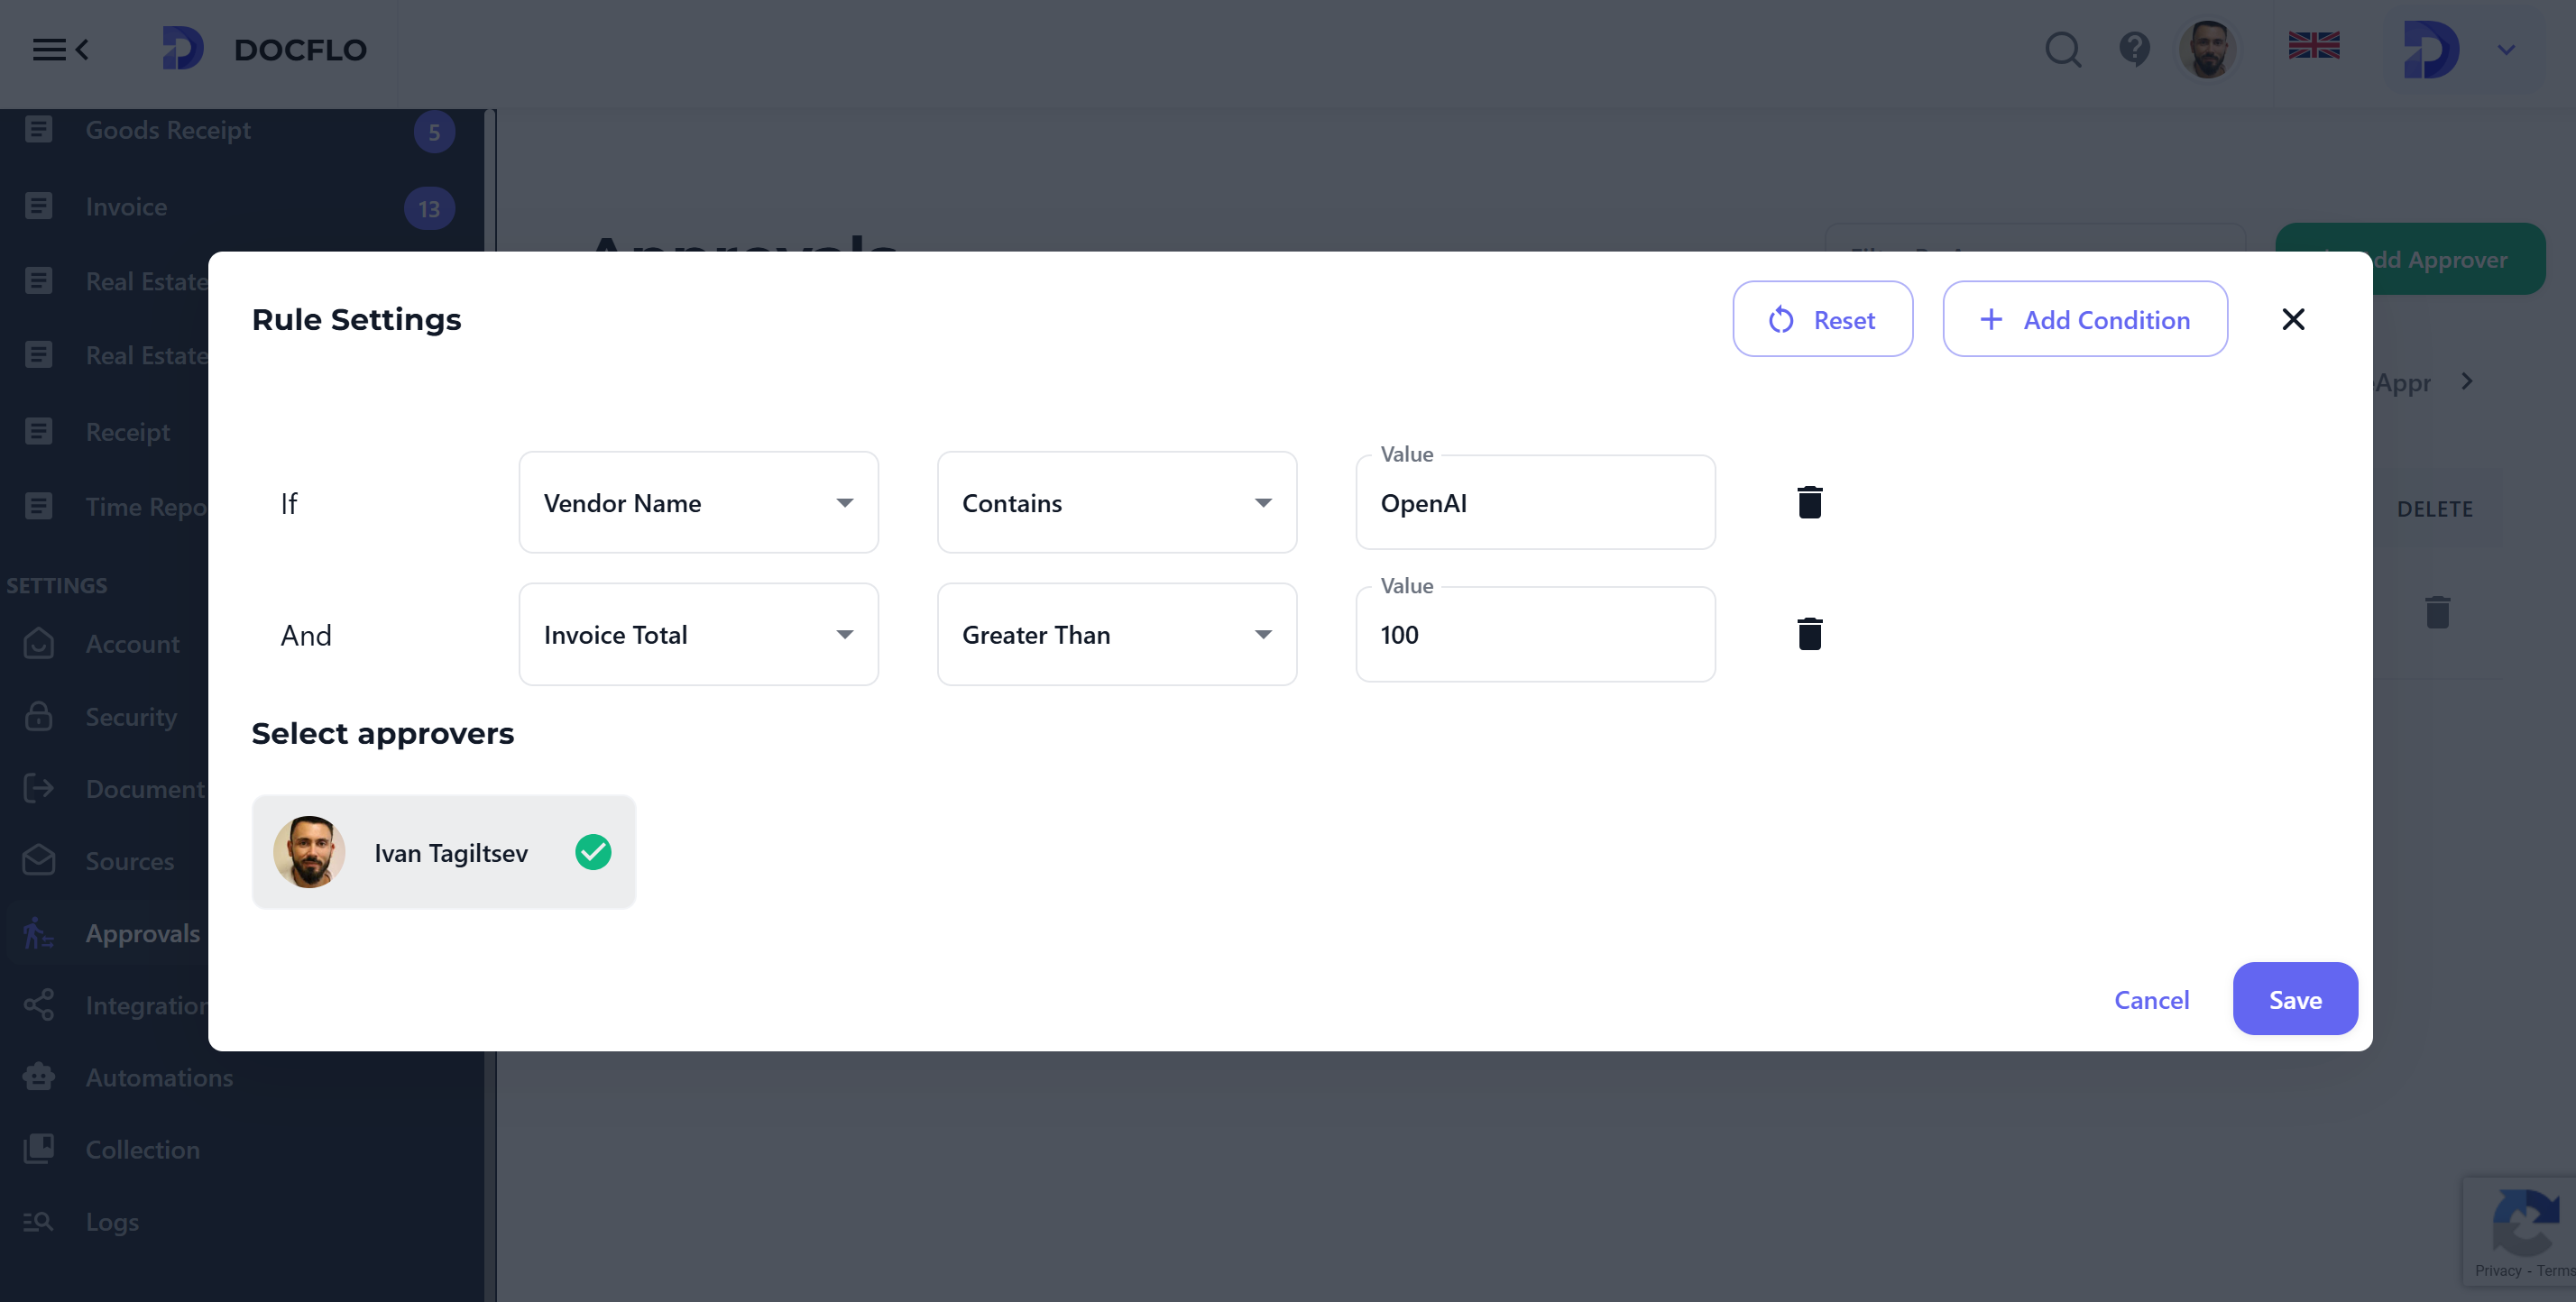Screen dimensions: 2576x1302
Task: Click the Logs icon in the sidebar
Action: pos(38,1221)
